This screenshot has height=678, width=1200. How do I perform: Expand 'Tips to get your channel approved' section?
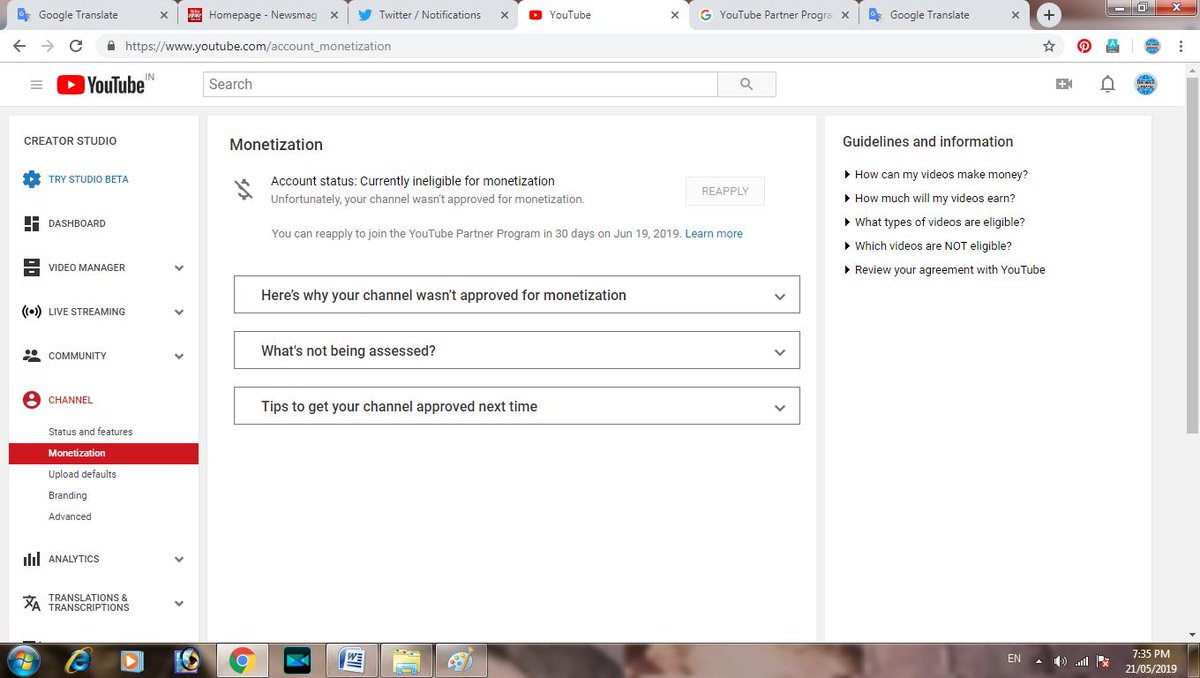coord(517,406)
